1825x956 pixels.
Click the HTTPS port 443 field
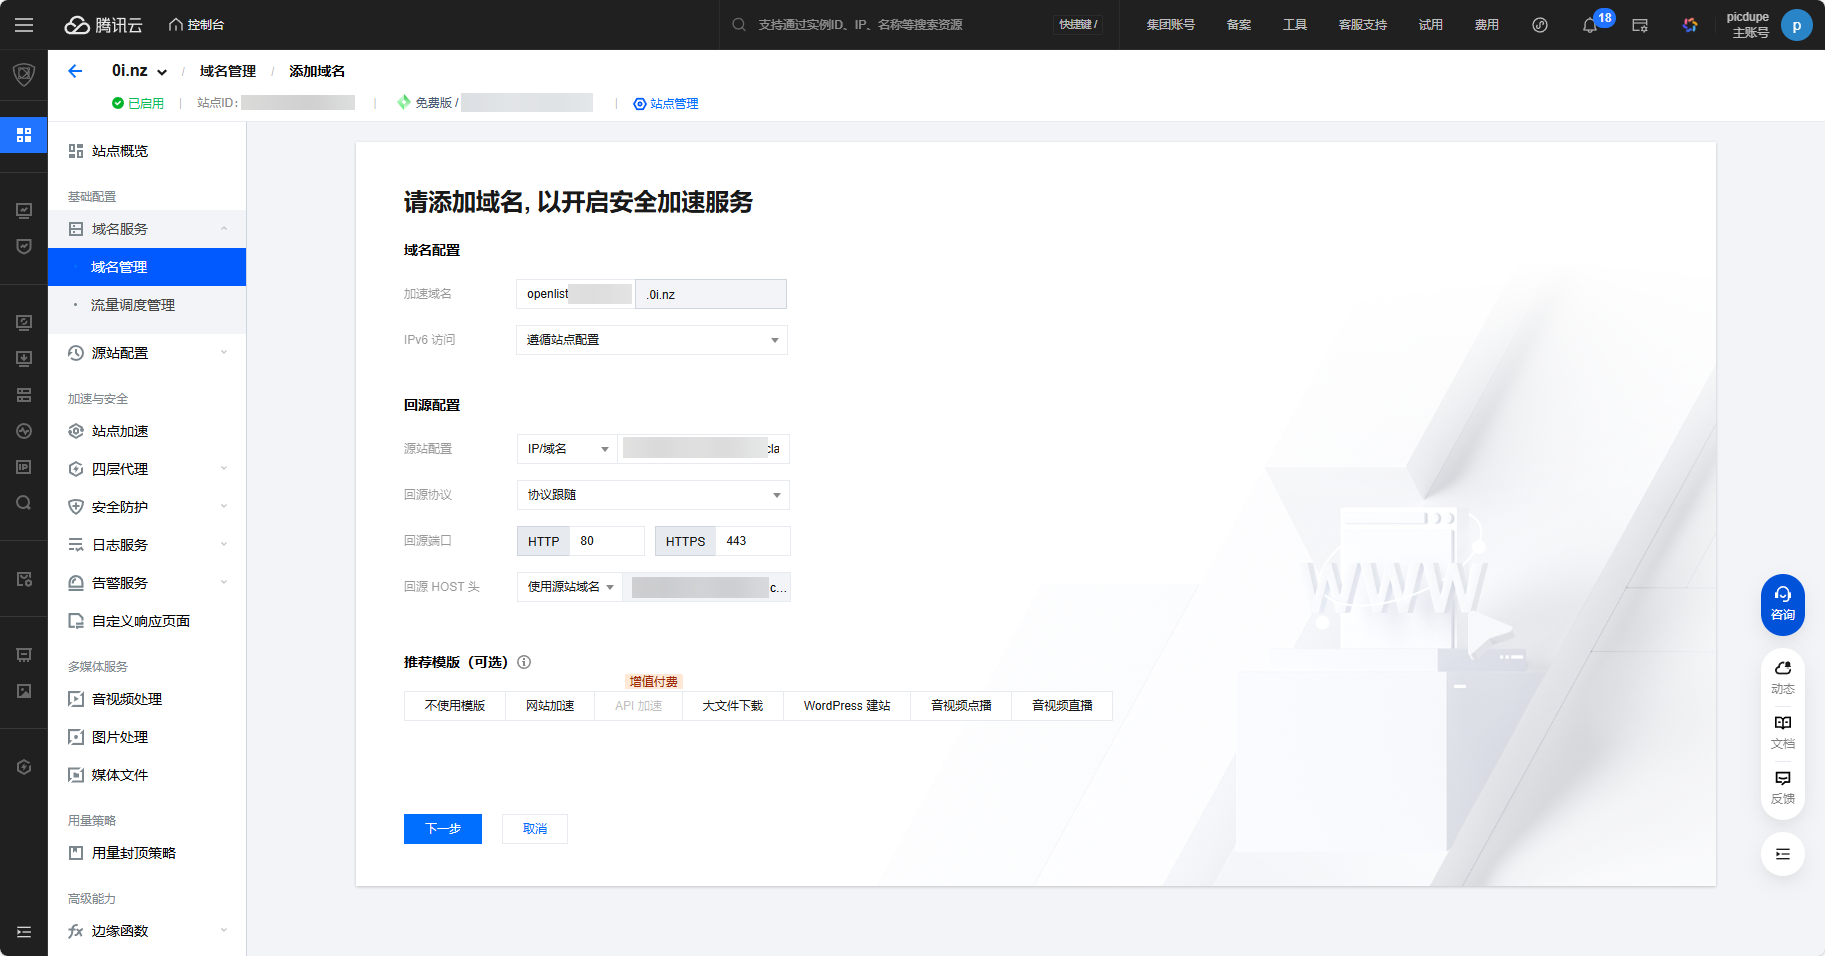tap(753, 541)
